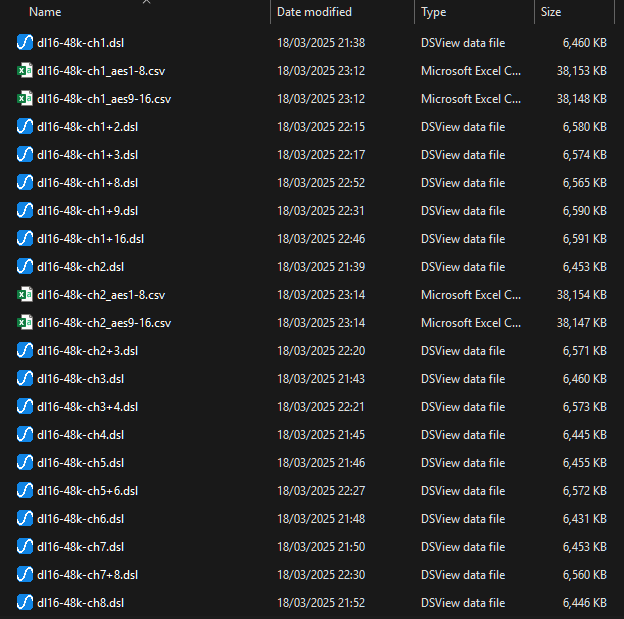Select file name dl16-48k-ch5.dsl
Viewport: 624px width, 619px height.
point(80,463)
